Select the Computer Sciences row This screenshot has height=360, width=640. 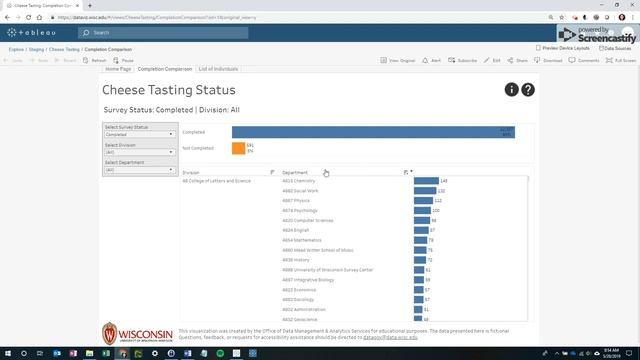(308, 220)
